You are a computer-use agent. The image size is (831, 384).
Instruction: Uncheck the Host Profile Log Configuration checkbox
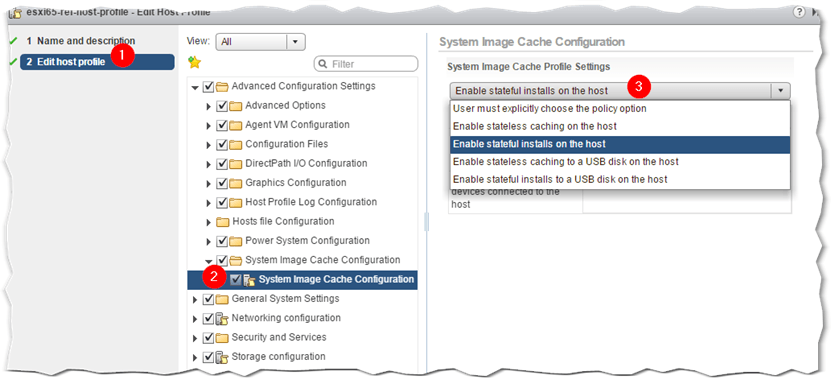[x=223, y=203]
